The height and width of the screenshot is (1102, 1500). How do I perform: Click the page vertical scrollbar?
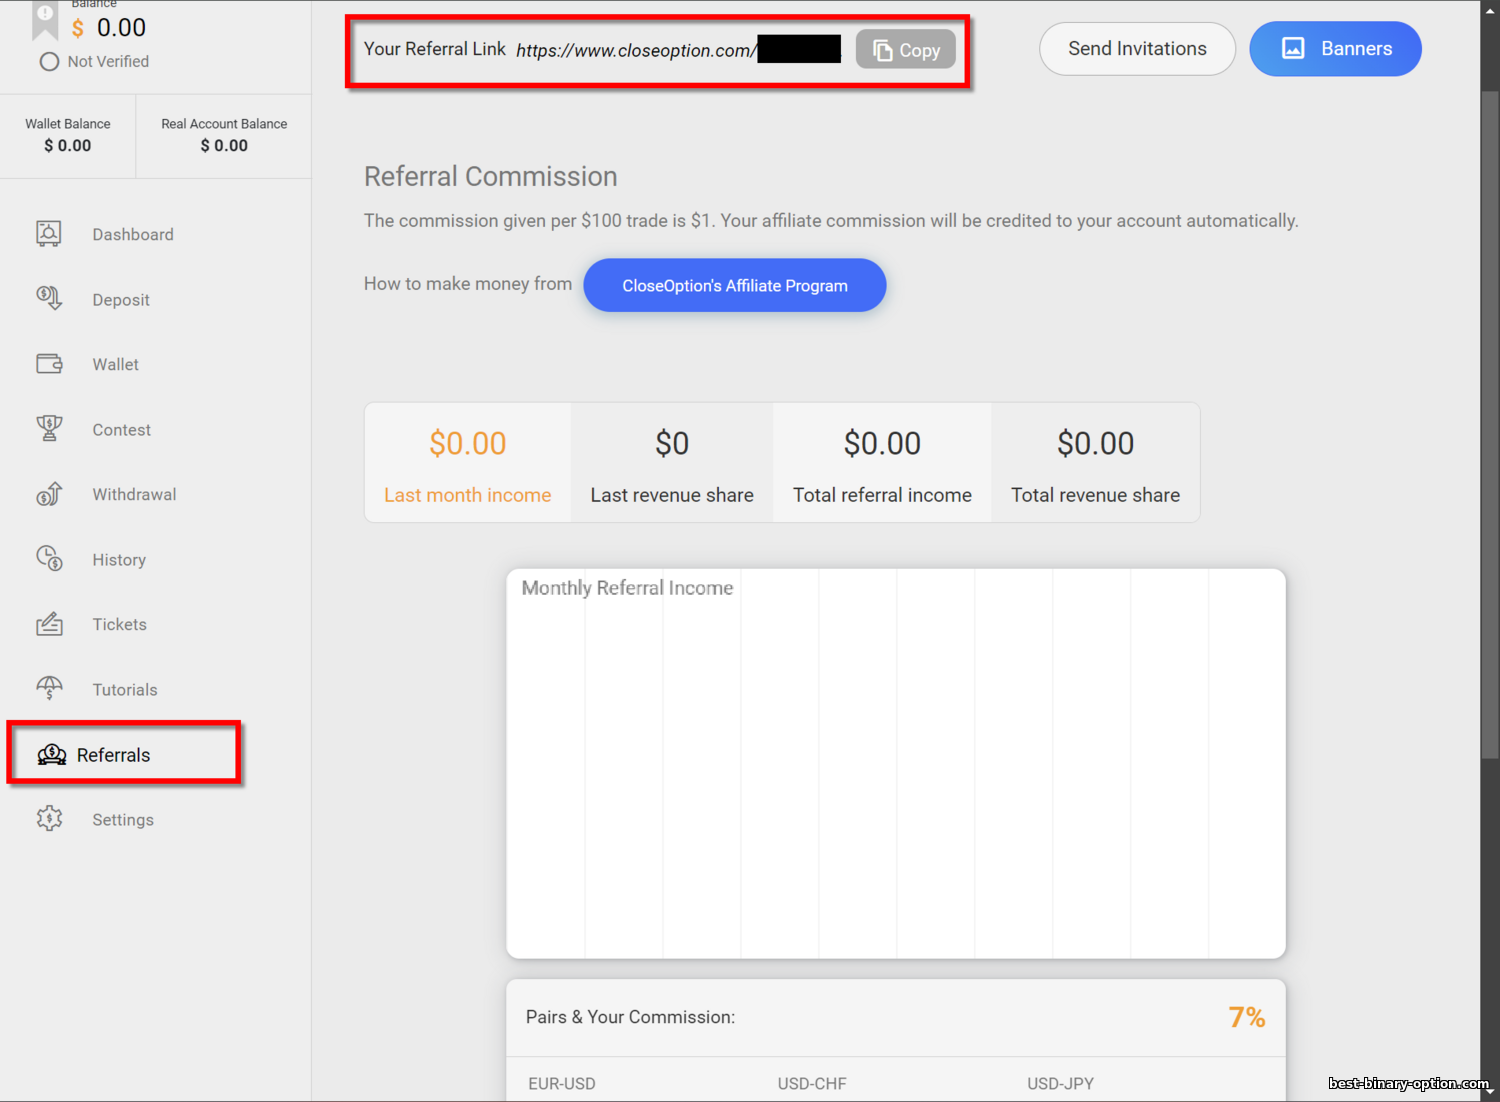coord(1490,420)
